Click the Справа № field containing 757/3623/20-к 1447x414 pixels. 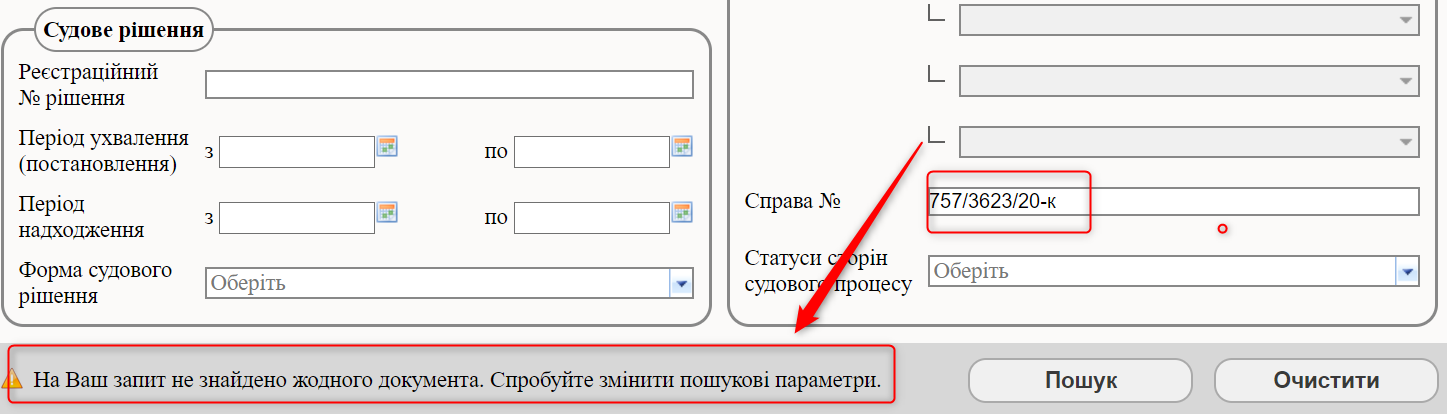click(1172, 202)
